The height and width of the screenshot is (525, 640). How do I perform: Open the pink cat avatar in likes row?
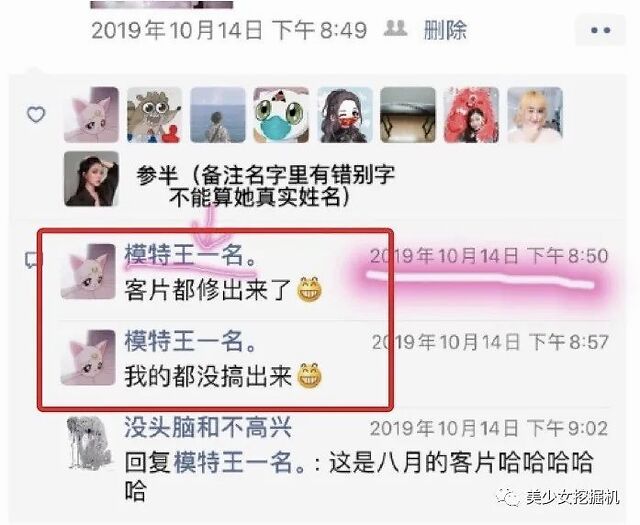coord(91,115)
